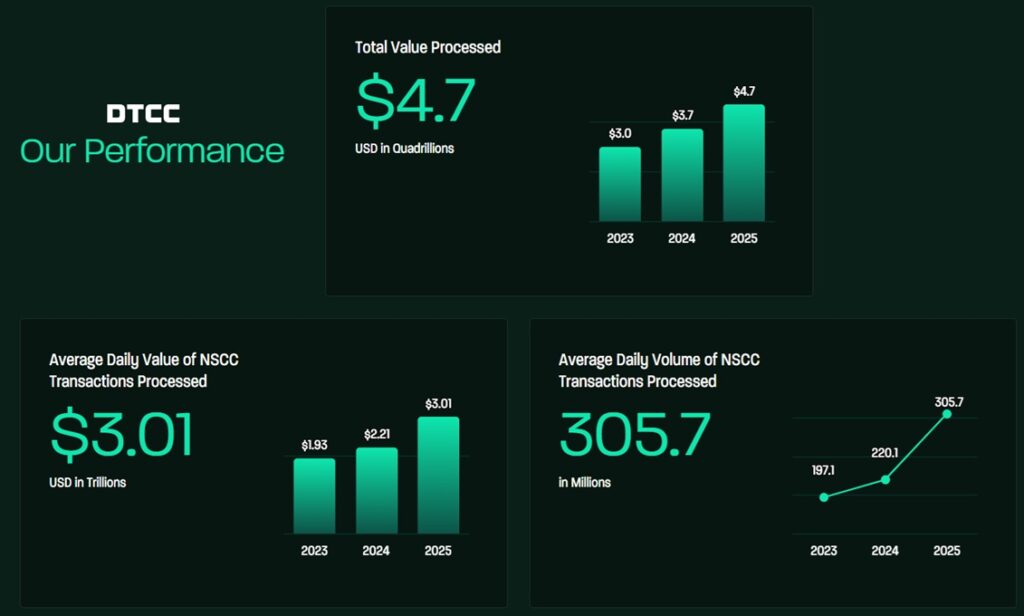Image resolution: width=1024 pixels, height=616 pixels.
Task: Click the $1.93 bar in Daily Value chart
Action: pos(314,496)
